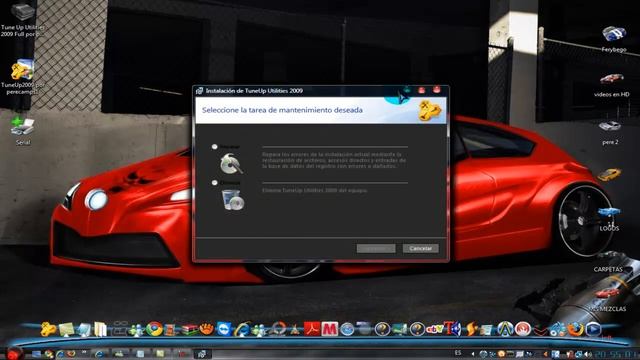Click the Cancelar button
This screenshot has width=640, height=360.
420,248
